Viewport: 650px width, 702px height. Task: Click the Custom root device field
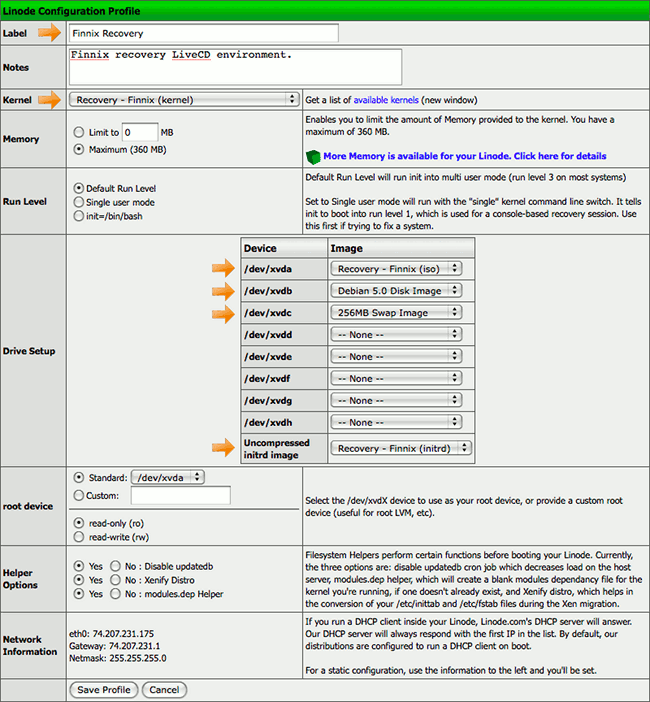tap(181, 495)
